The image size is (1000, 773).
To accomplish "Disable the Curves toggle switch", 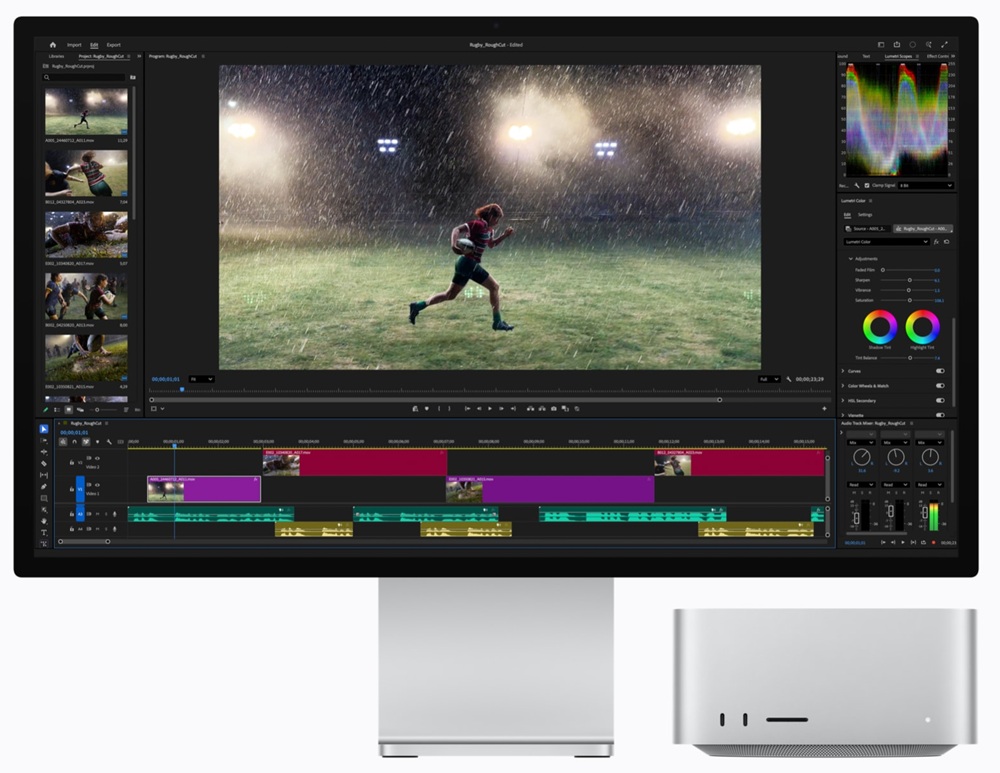I will pos(940,371).
